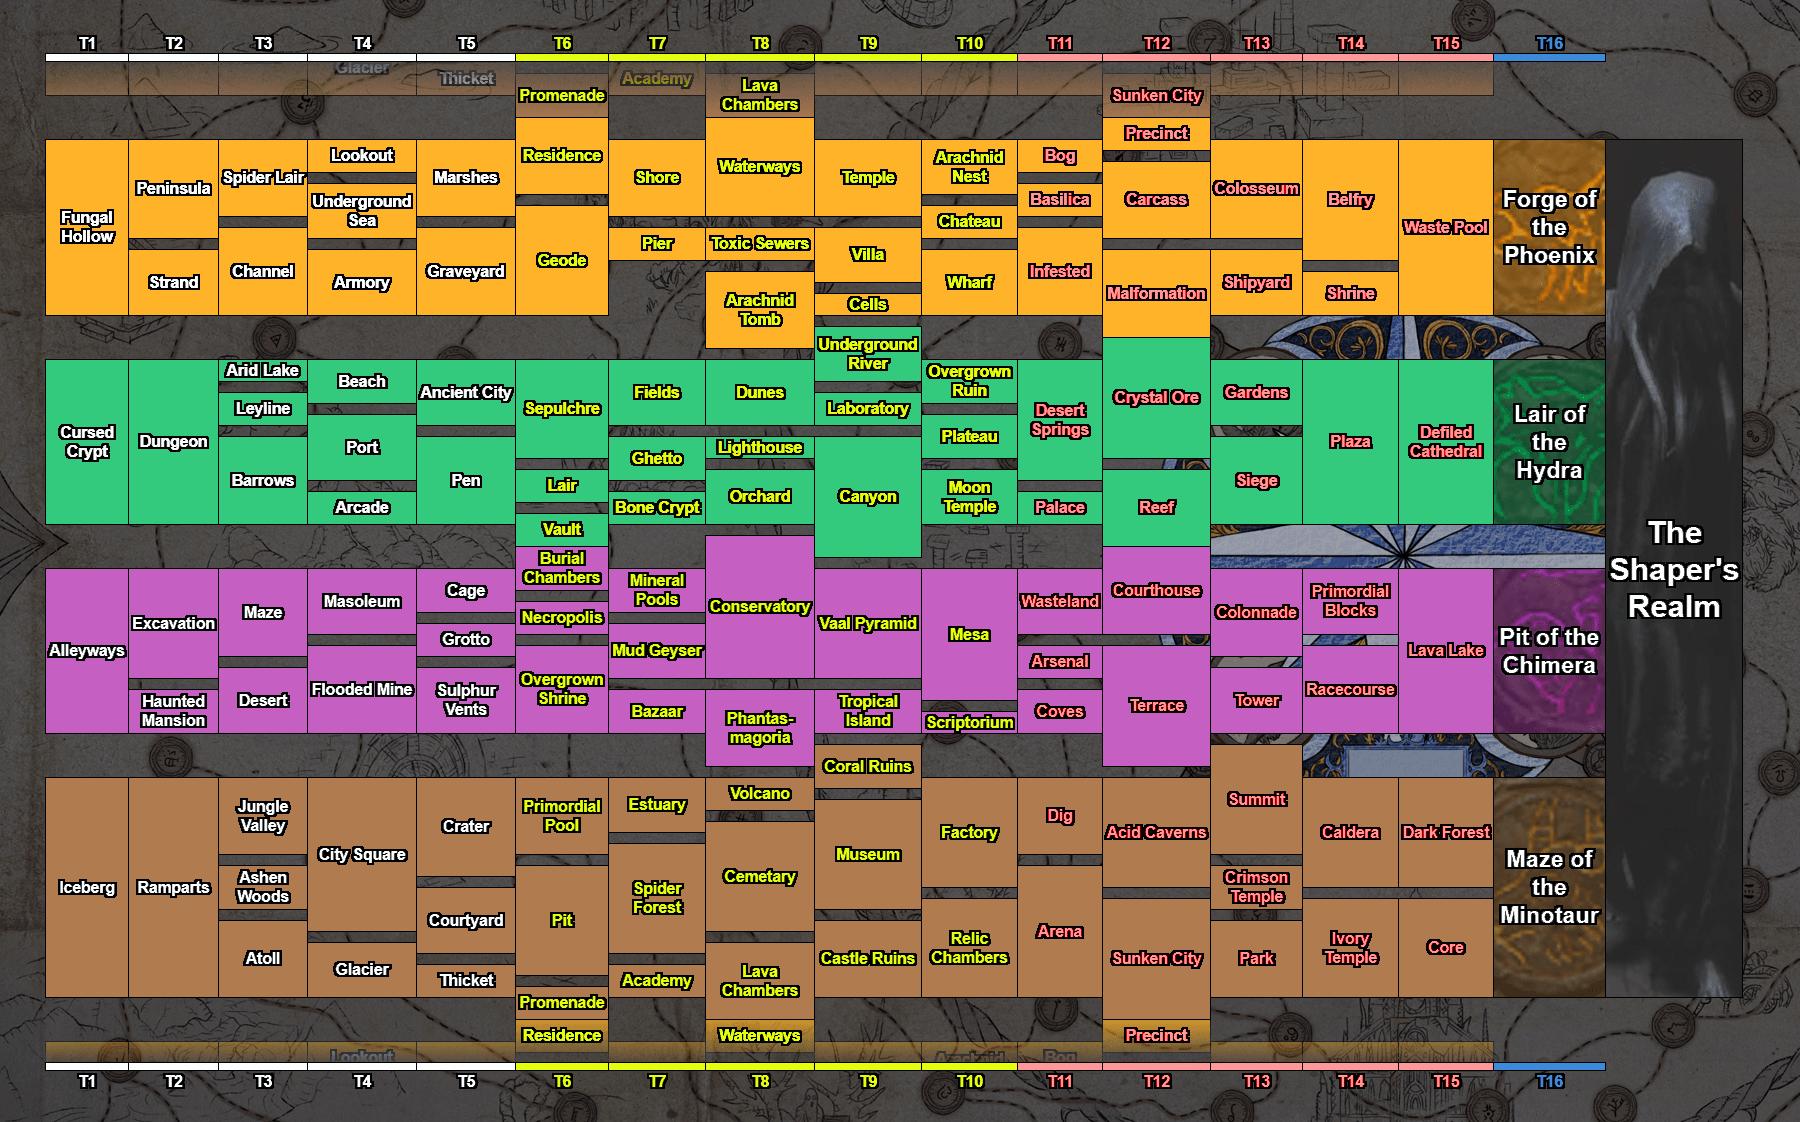Select the Underground Sea map cell
Screen dimensions: 1800x1122
tap(362, 211)
